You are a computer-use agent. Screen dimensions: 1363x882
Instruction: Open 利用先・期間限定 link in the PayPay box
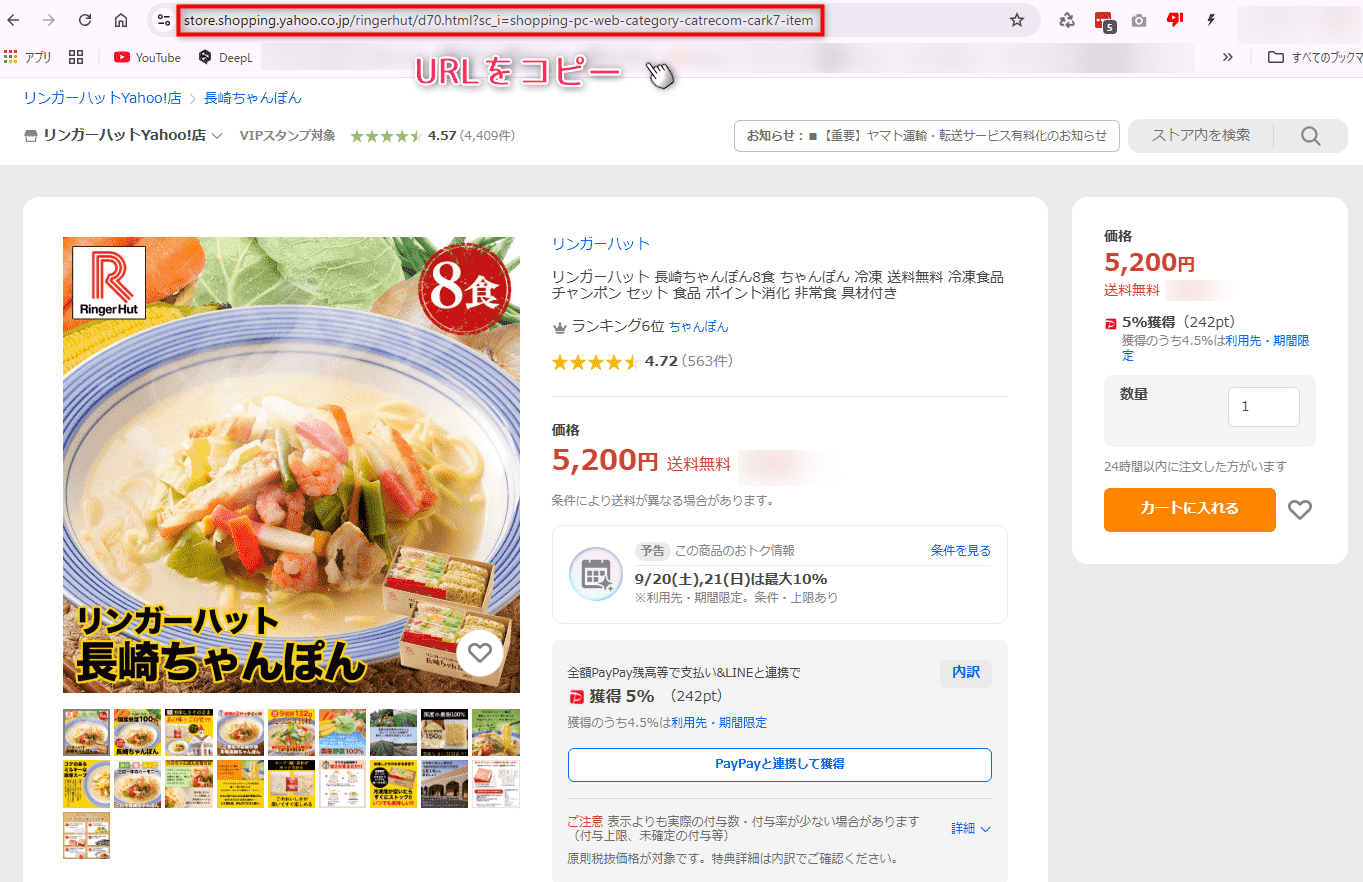point(719,723)
